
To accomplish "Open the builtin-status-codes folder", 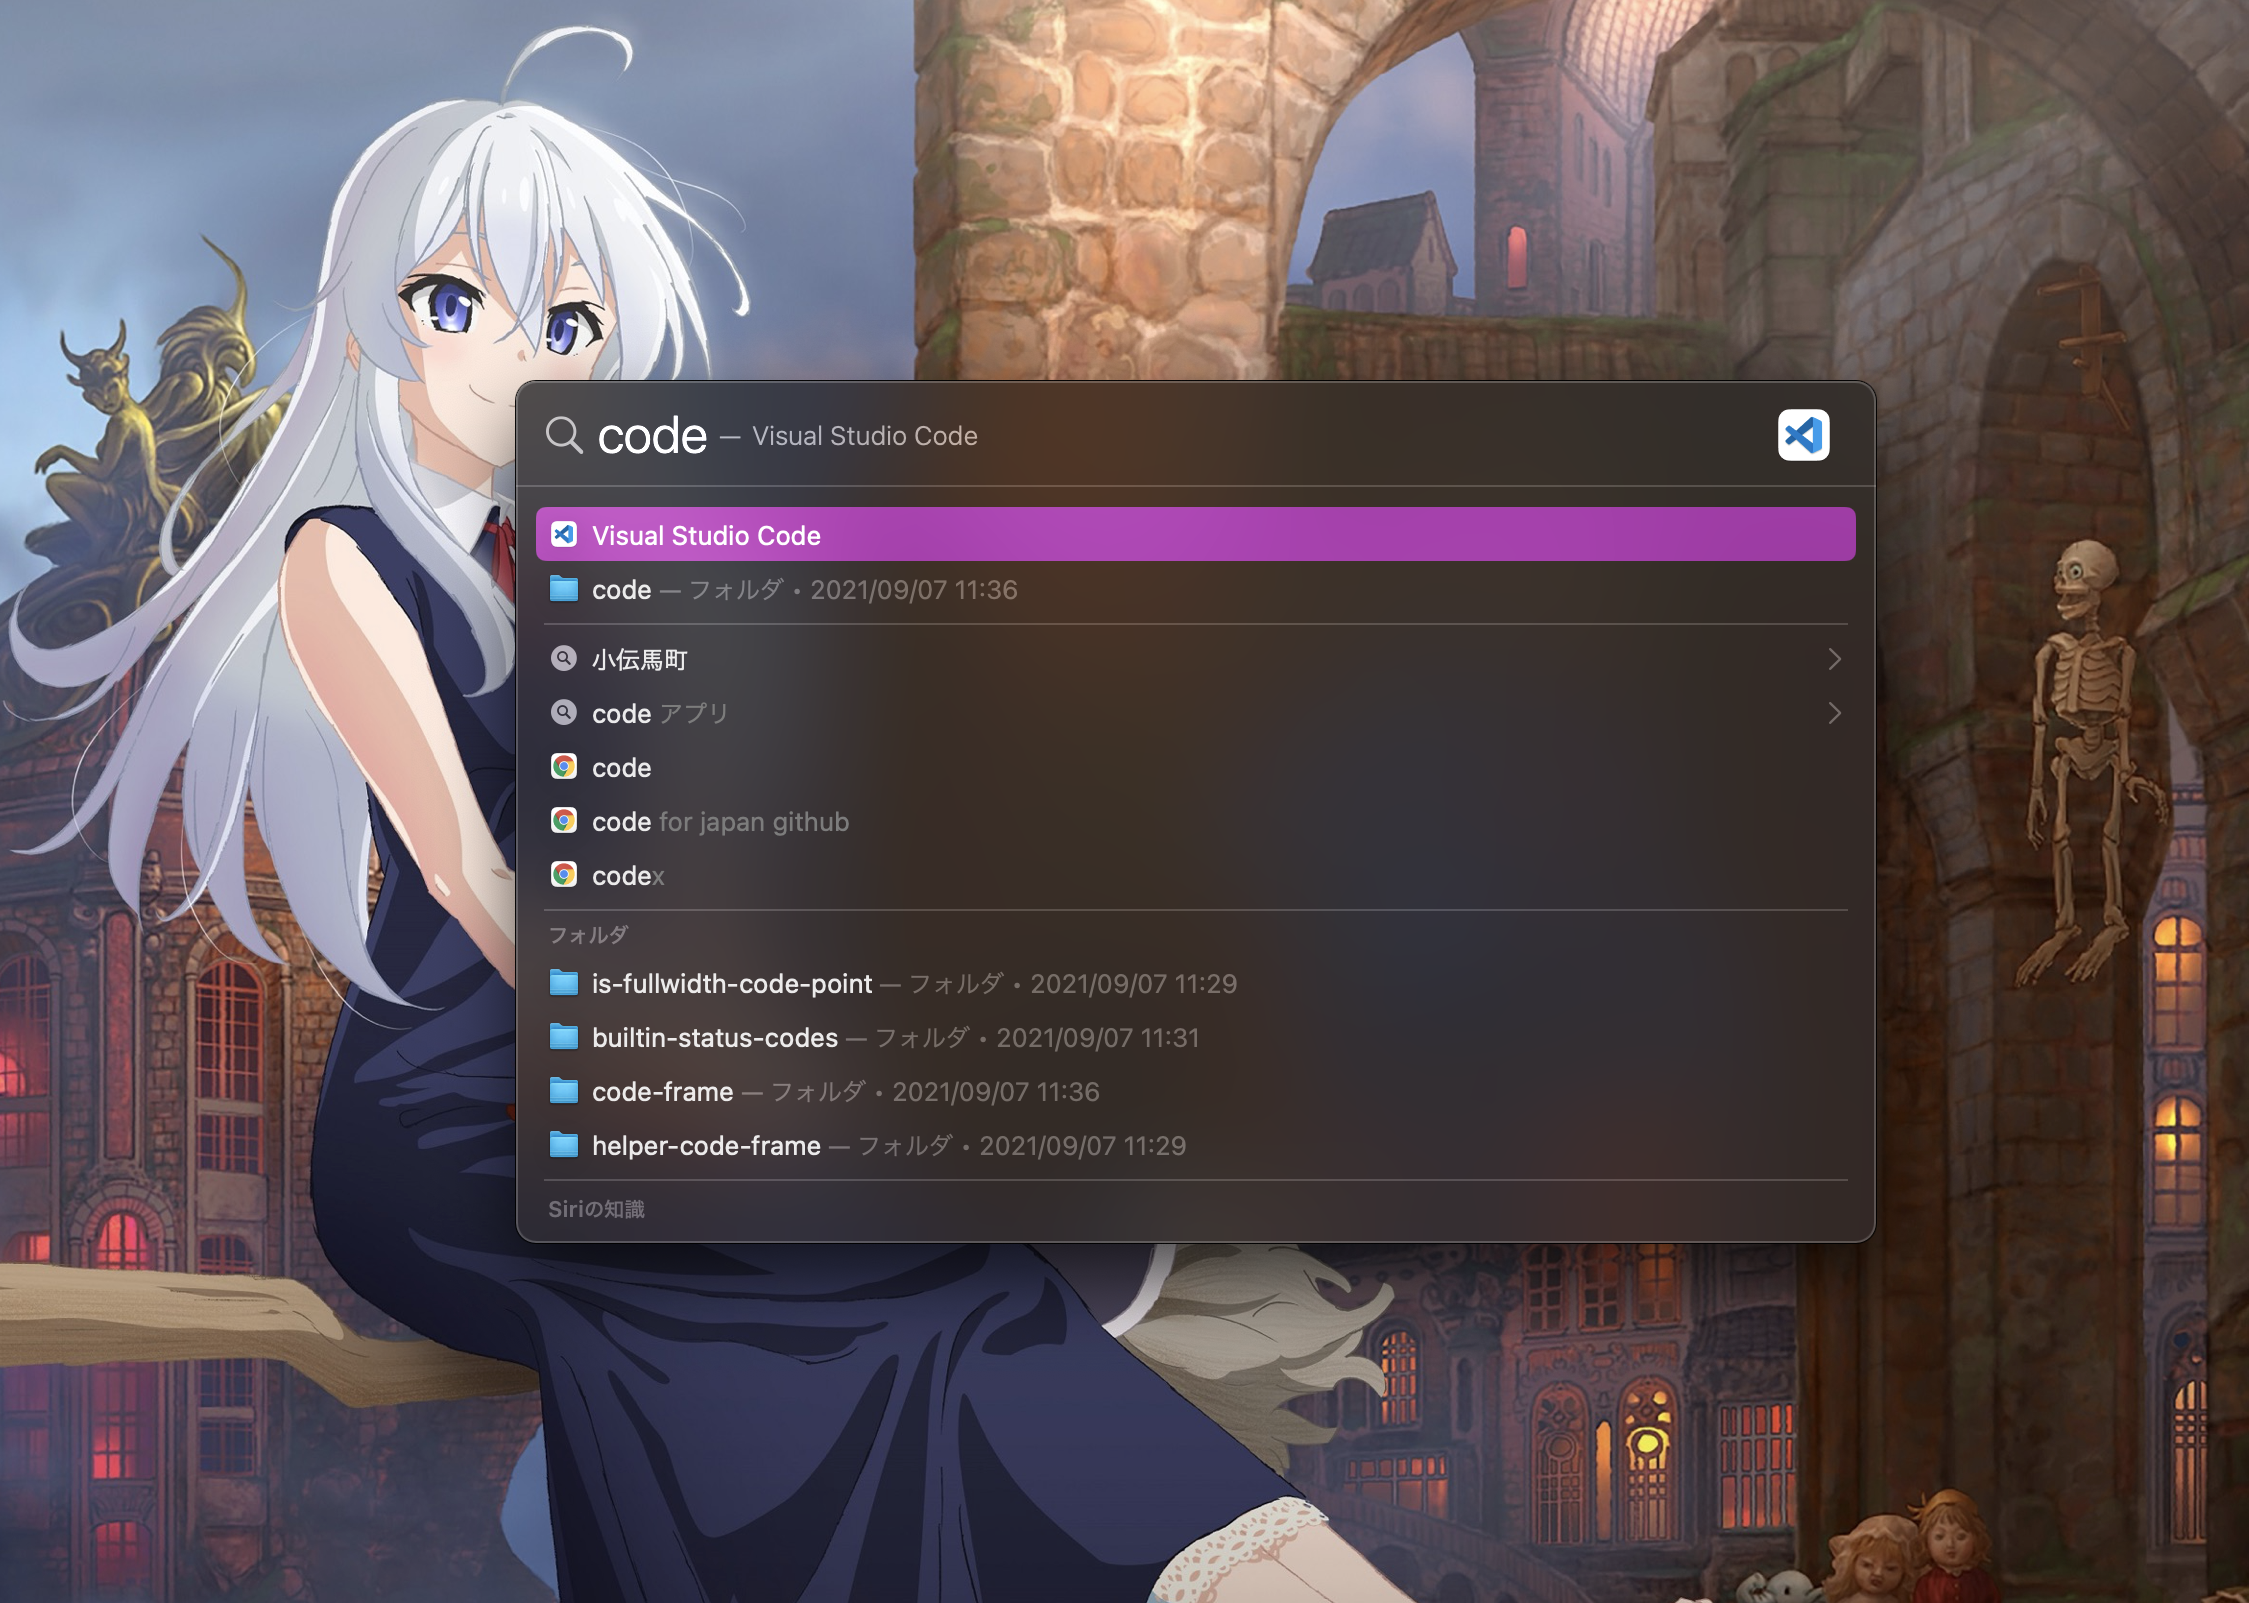I will 1195,1037.
